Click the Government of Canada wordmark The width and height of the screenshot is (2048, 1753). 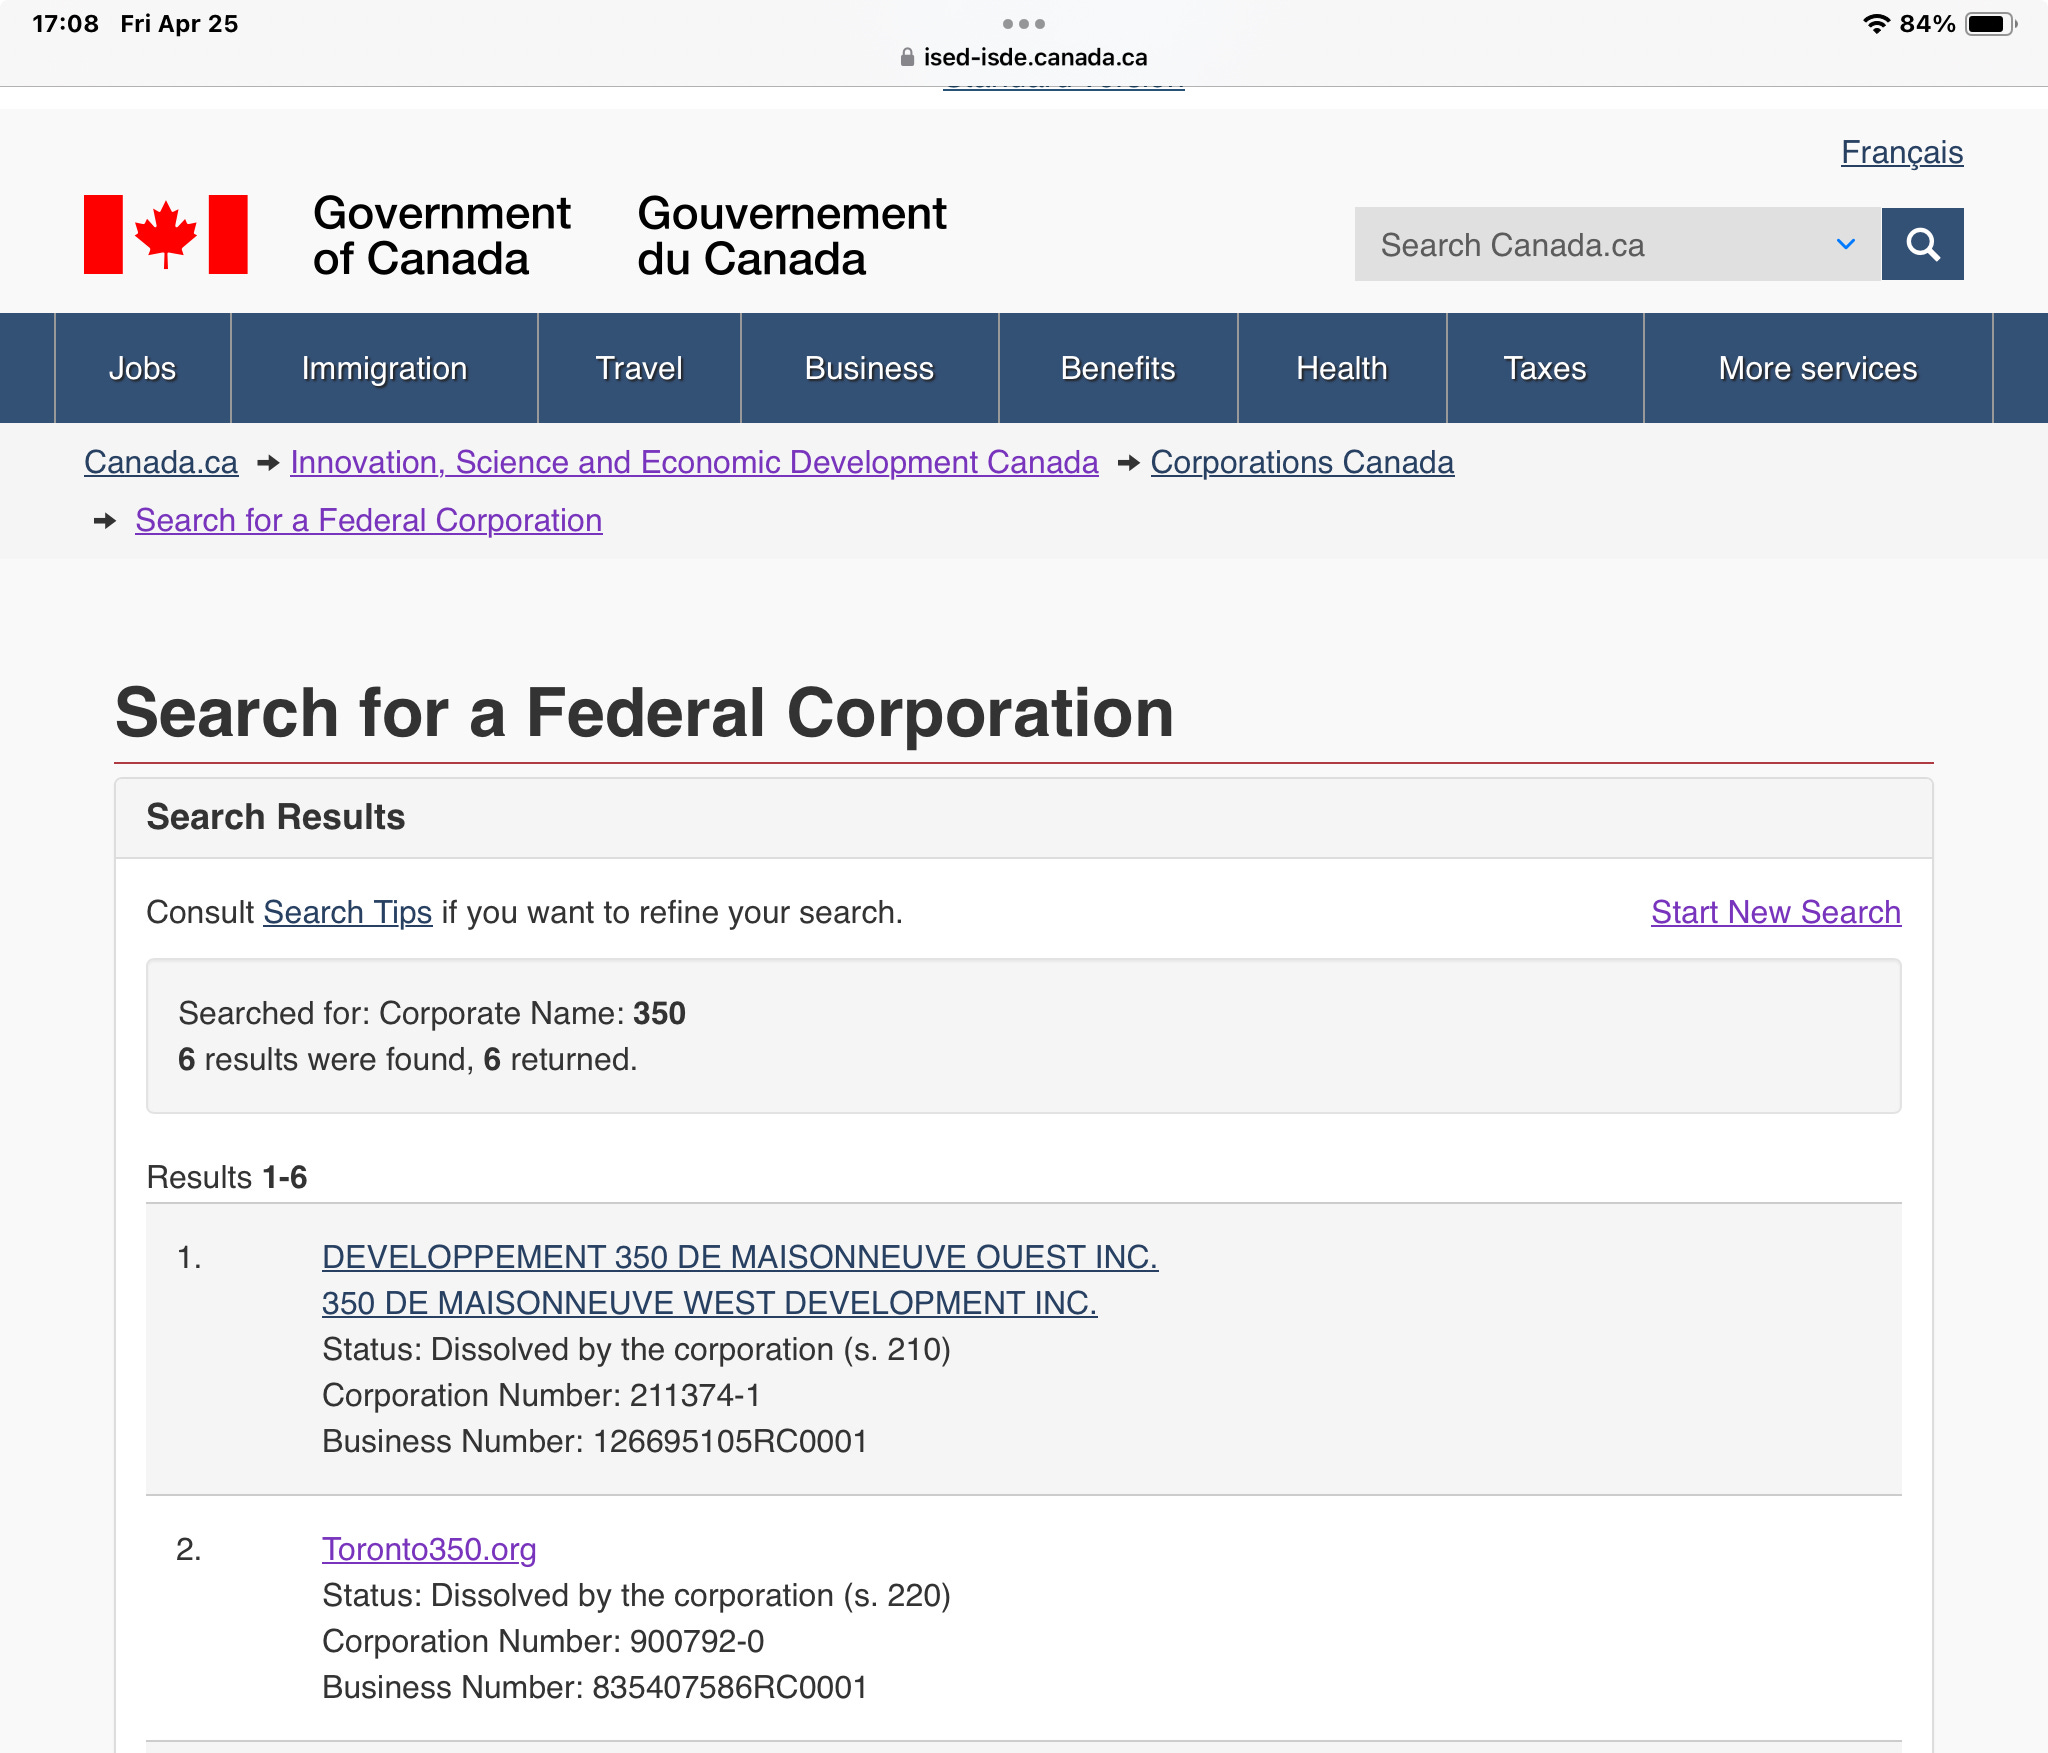point(442,236)
